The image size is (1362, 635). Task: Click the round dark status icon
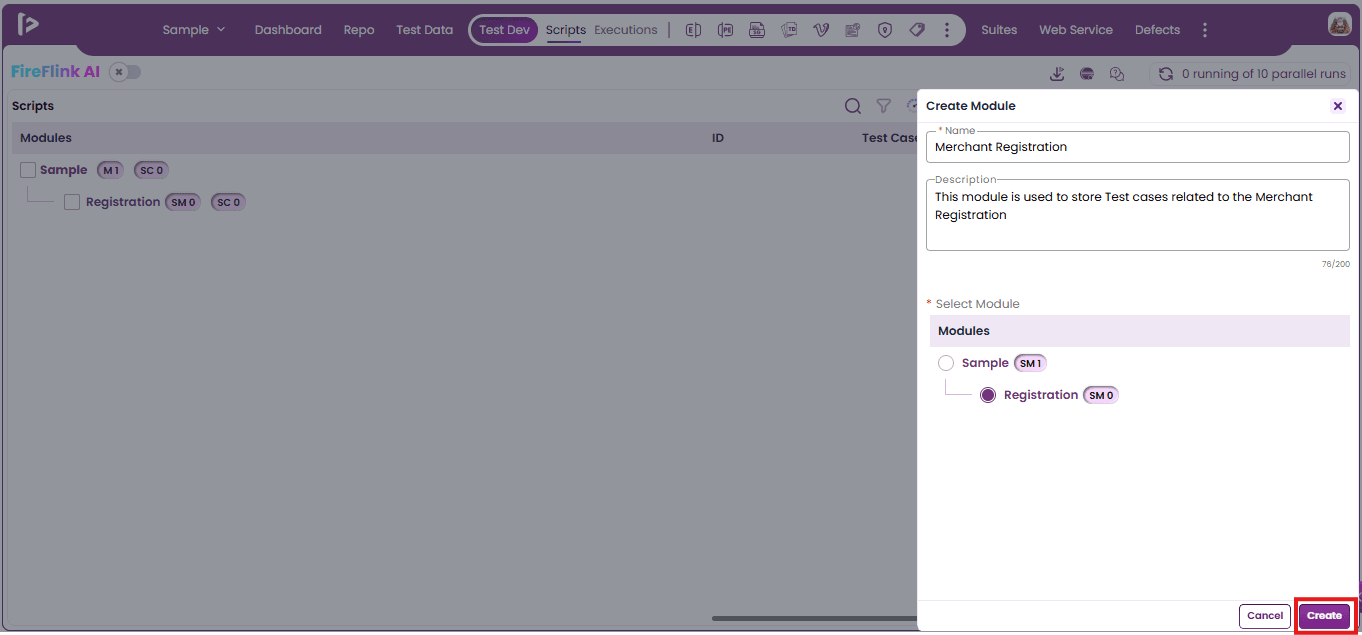click(1087, 74)
